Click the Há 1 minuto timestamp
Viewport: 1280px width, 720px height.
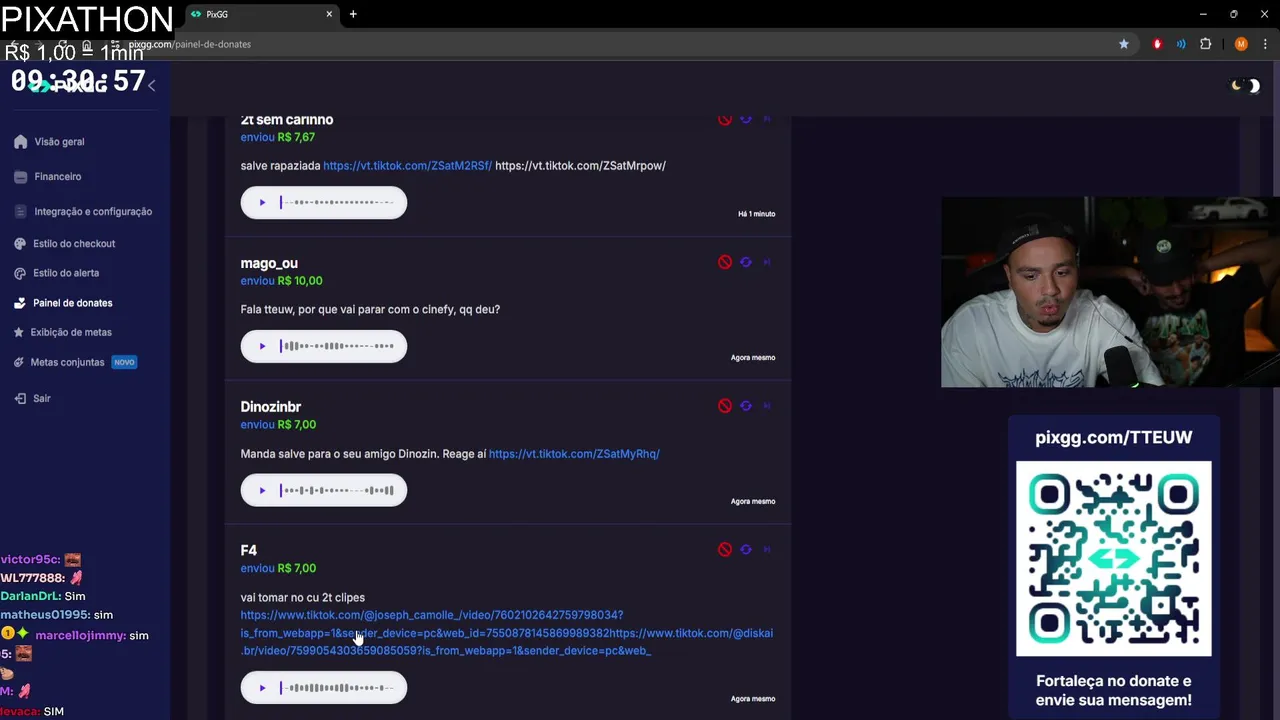pyautogui.click(x=756, y=214)
